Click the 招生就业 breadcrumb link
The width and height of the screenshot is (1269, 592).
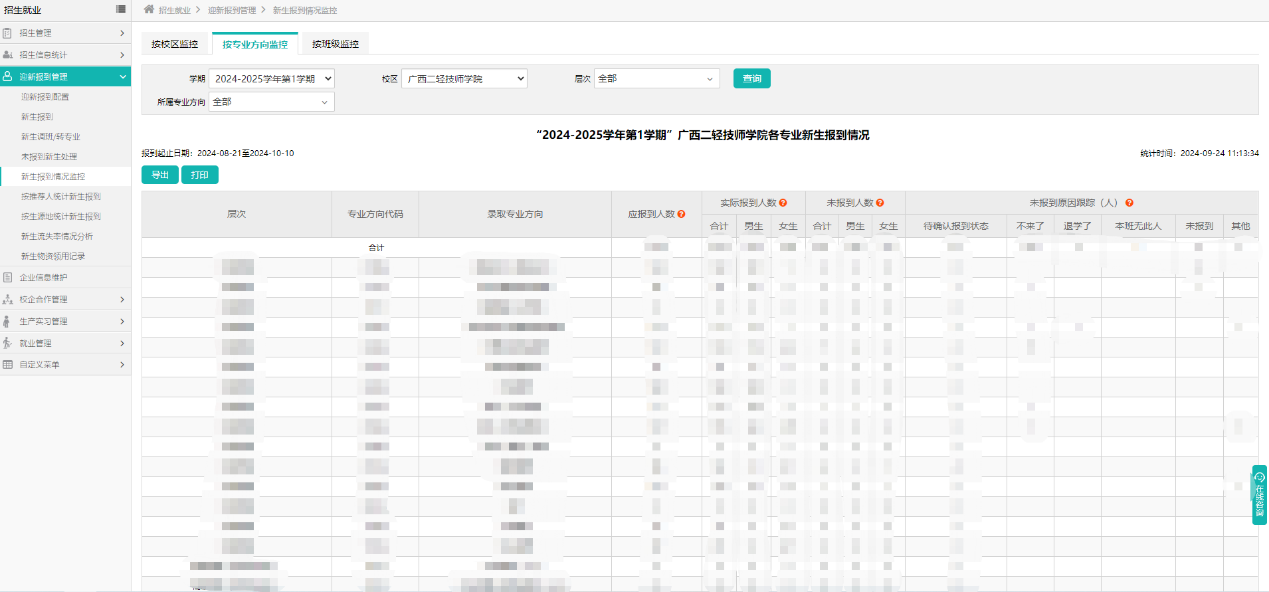pyautogui.click(x=174, y=9)
